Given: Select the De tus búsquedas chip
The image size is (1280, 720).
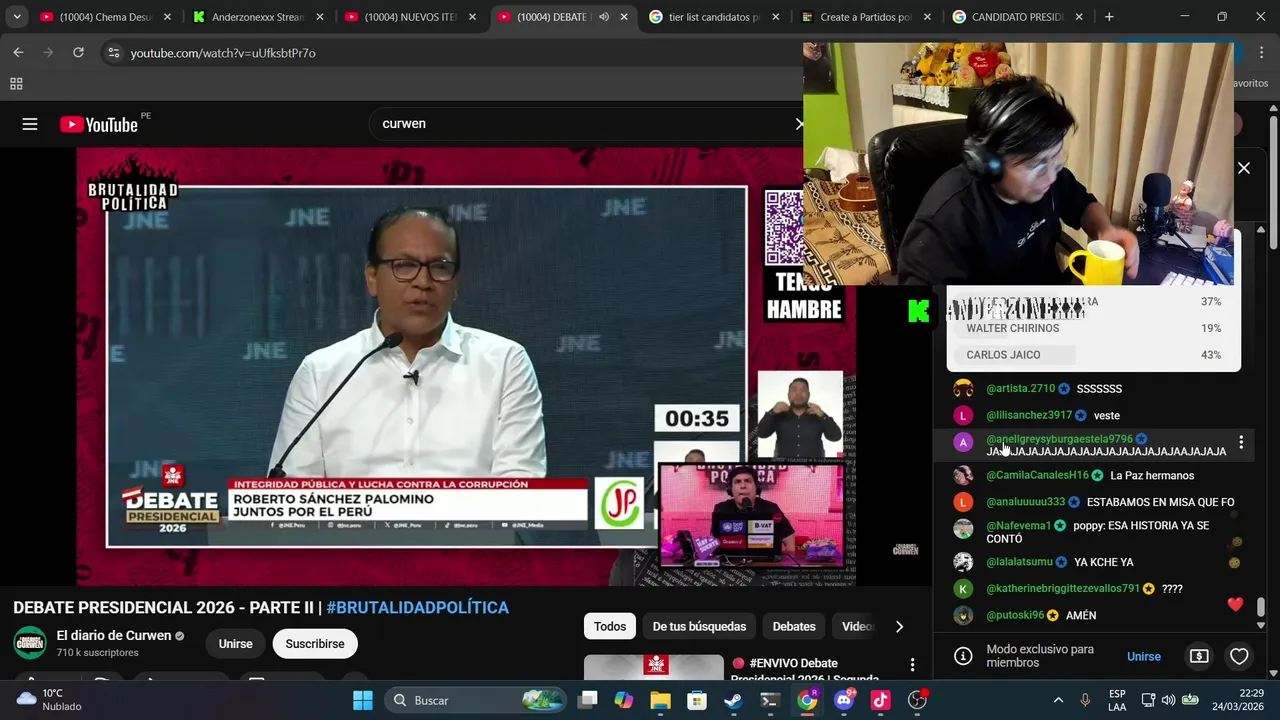Looking at the screenshot, I should (699, 627).
